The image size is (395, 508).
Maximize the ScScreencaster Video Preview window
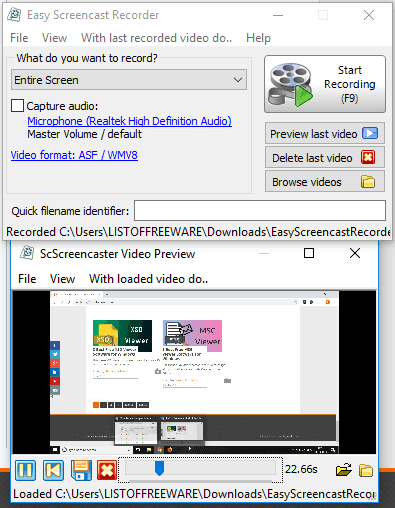[309, 253]
